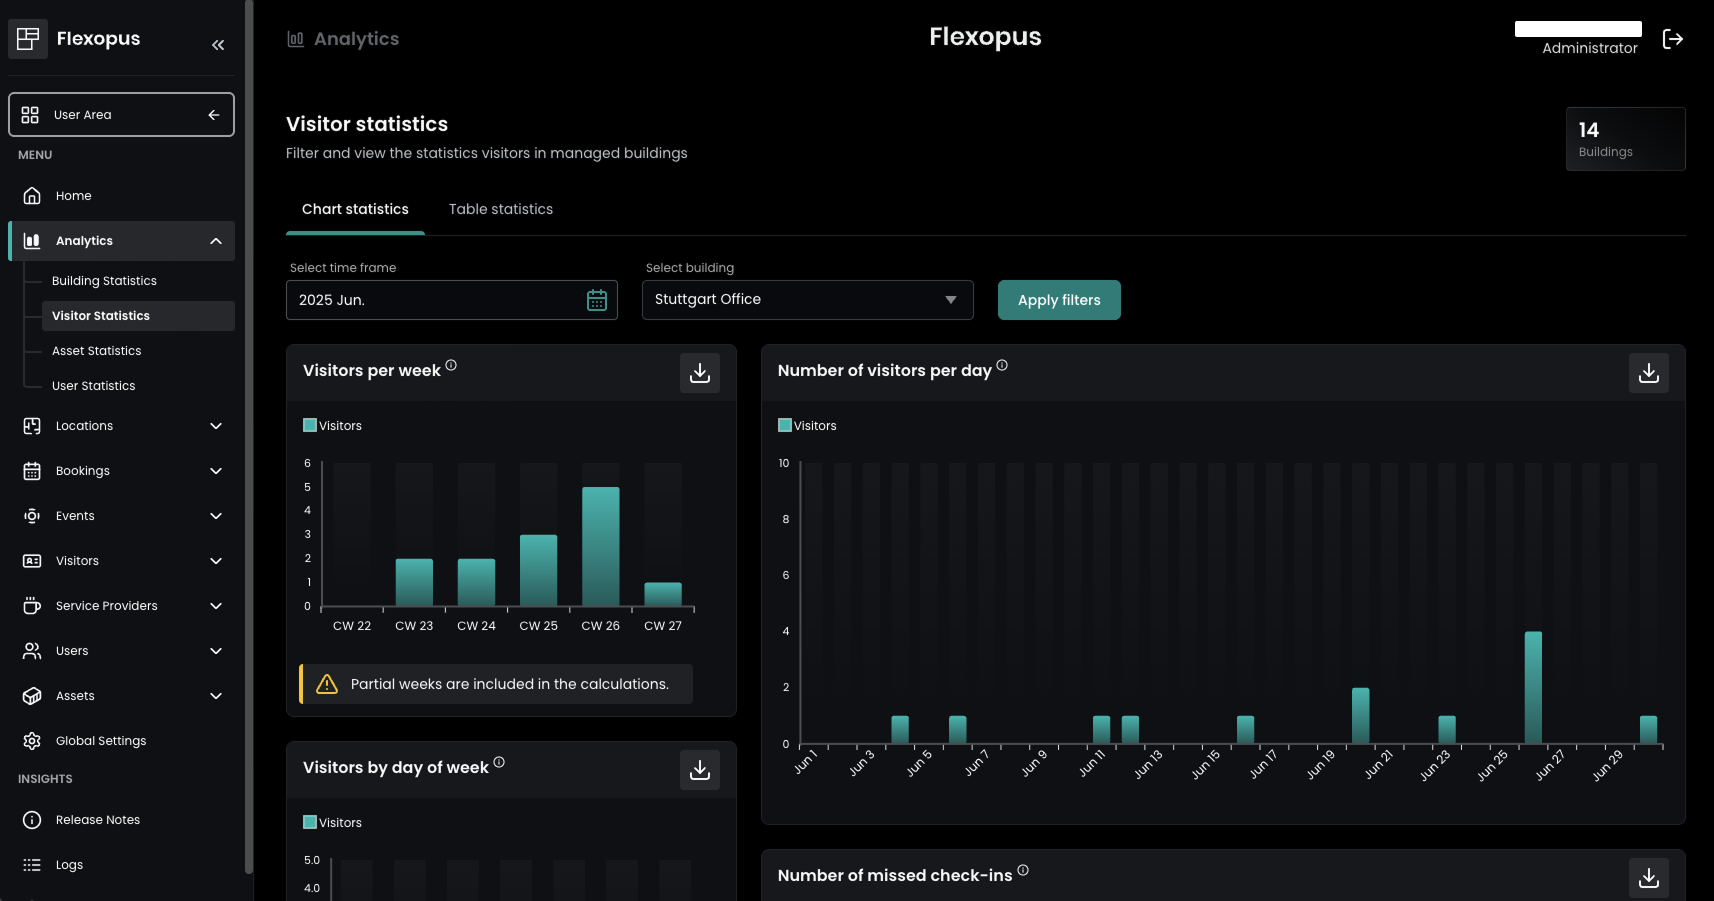Image resolution: width=1714 pixels, height=901 pixels.
Task: Open Building Statistics in the sidebar
Action: pos(104,281)
